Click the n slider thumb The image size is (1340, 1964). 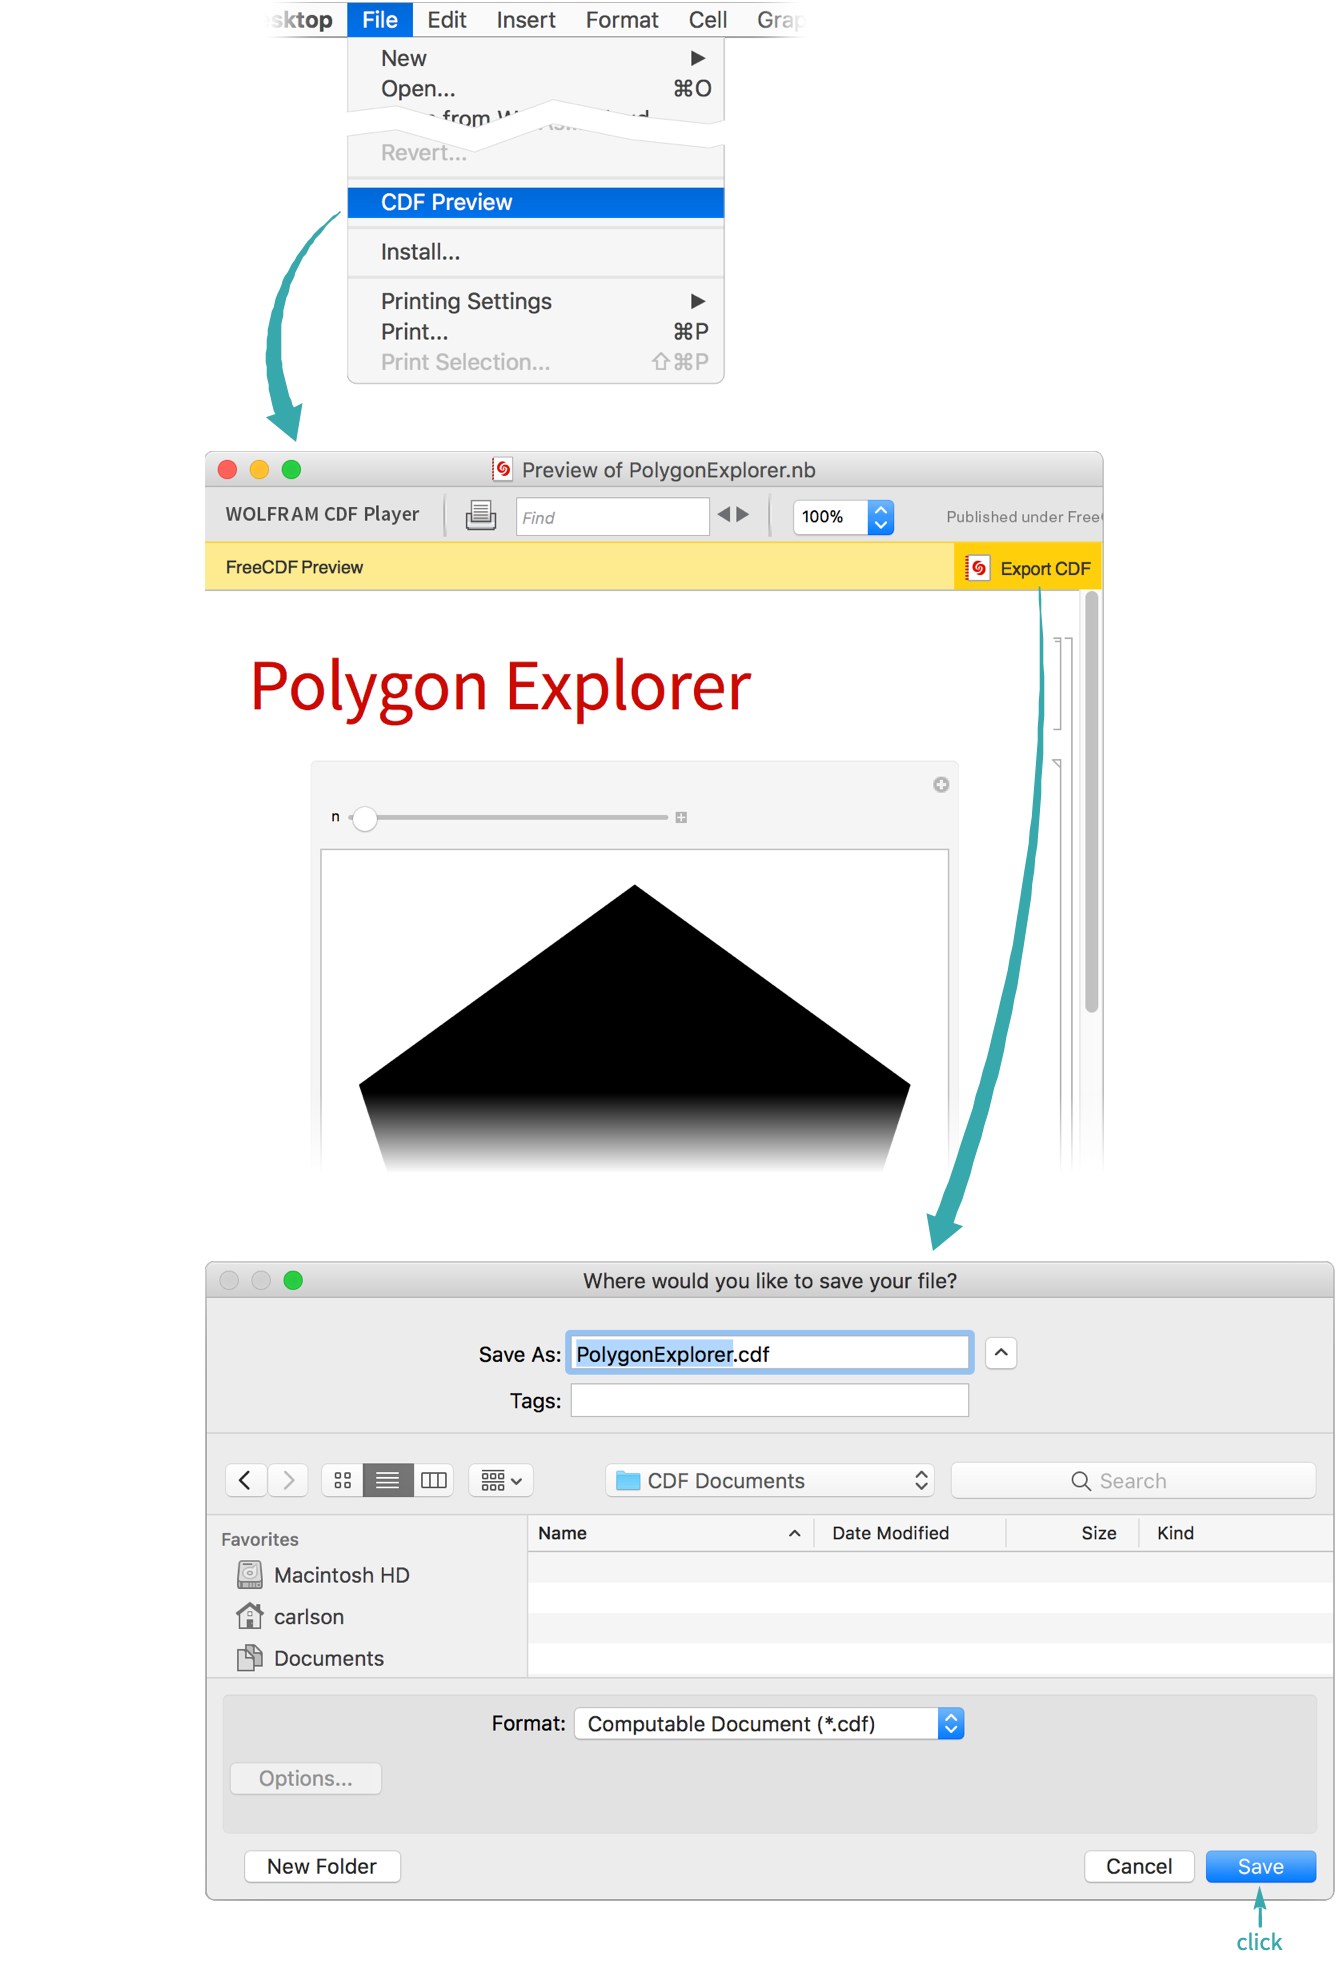365,818
